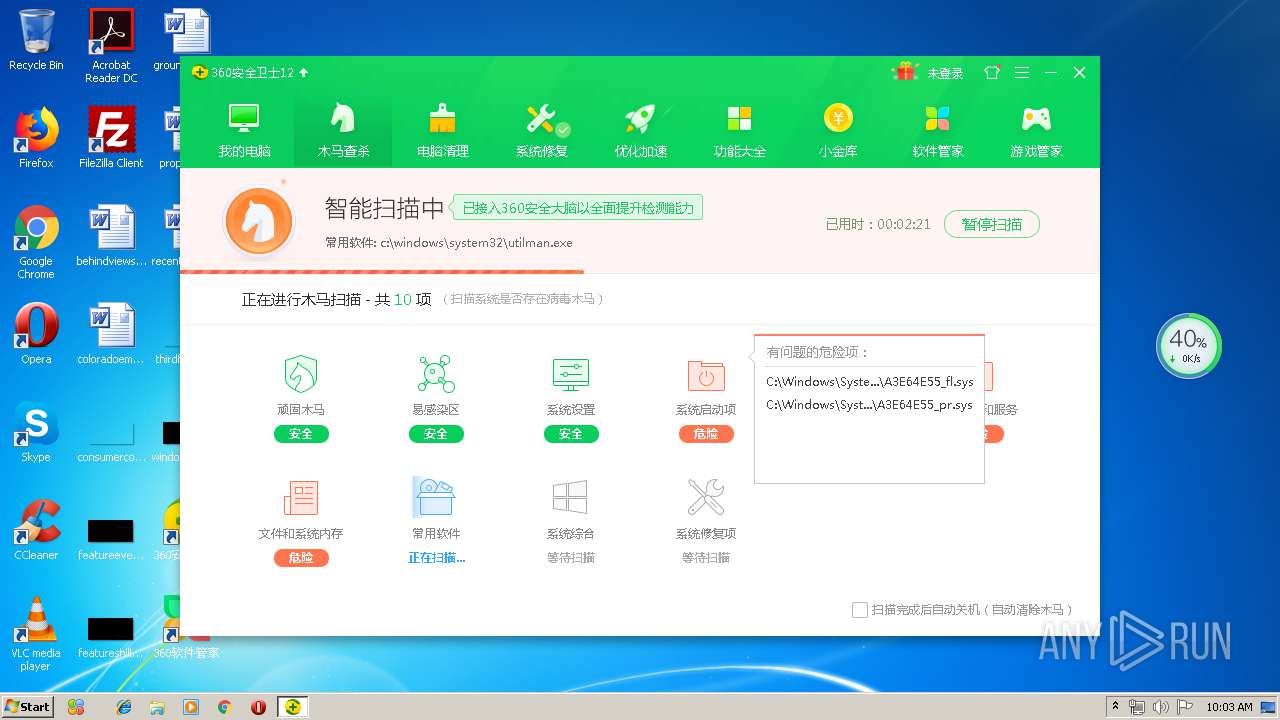
Task: Open the skin (shirt) icon in title bar
Action: pyautogui.click(x=992, y=73)
